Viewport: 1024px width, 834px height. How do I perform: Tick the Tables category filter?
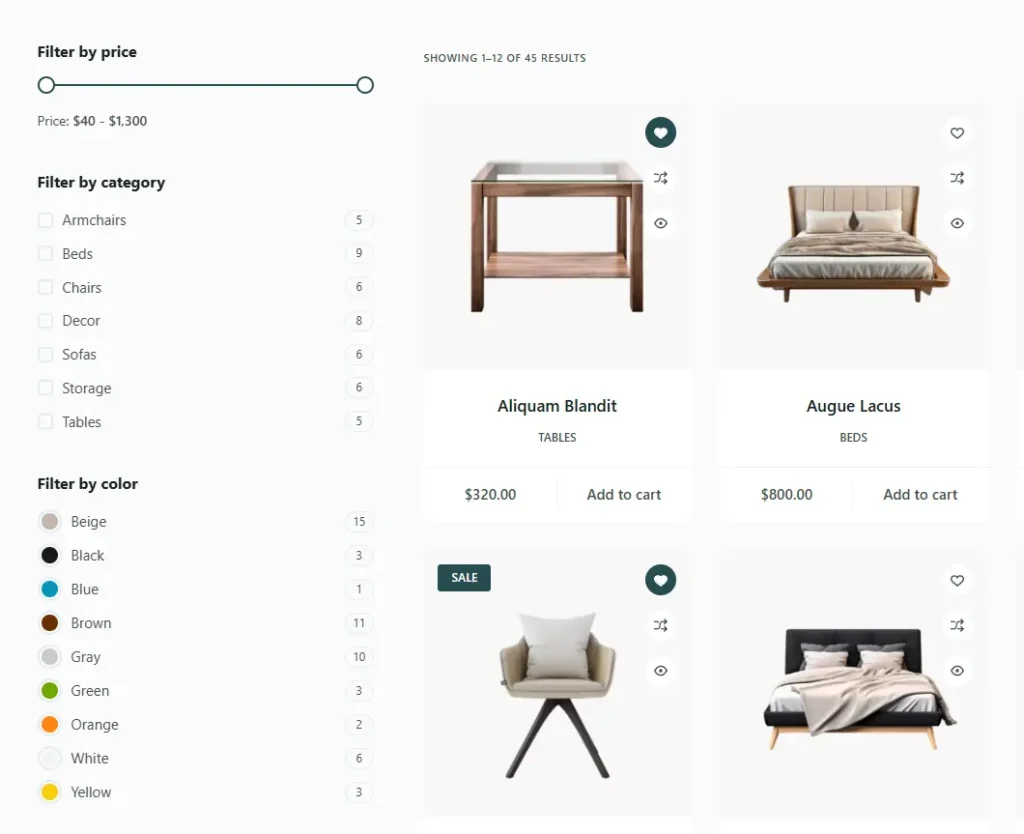[45, 421]
